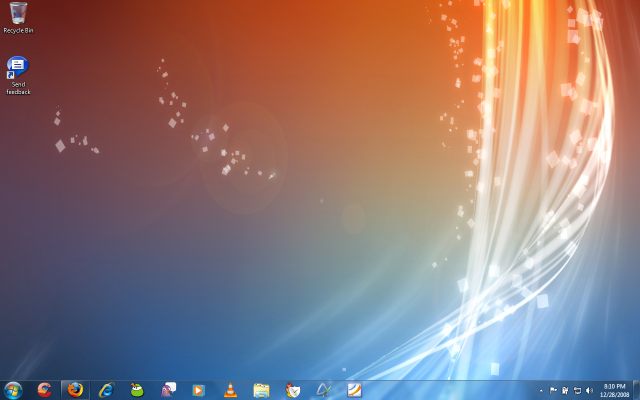Open the Windows Start orb
640x400 pixels.
(x=13, y=390)
